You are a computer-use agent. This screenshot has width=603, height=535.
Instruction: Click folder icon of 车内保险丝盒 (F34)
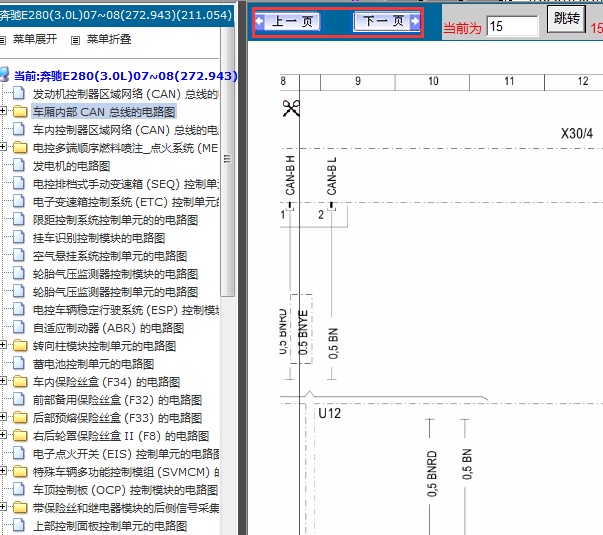pyautogui.click(x=20, y=382)
